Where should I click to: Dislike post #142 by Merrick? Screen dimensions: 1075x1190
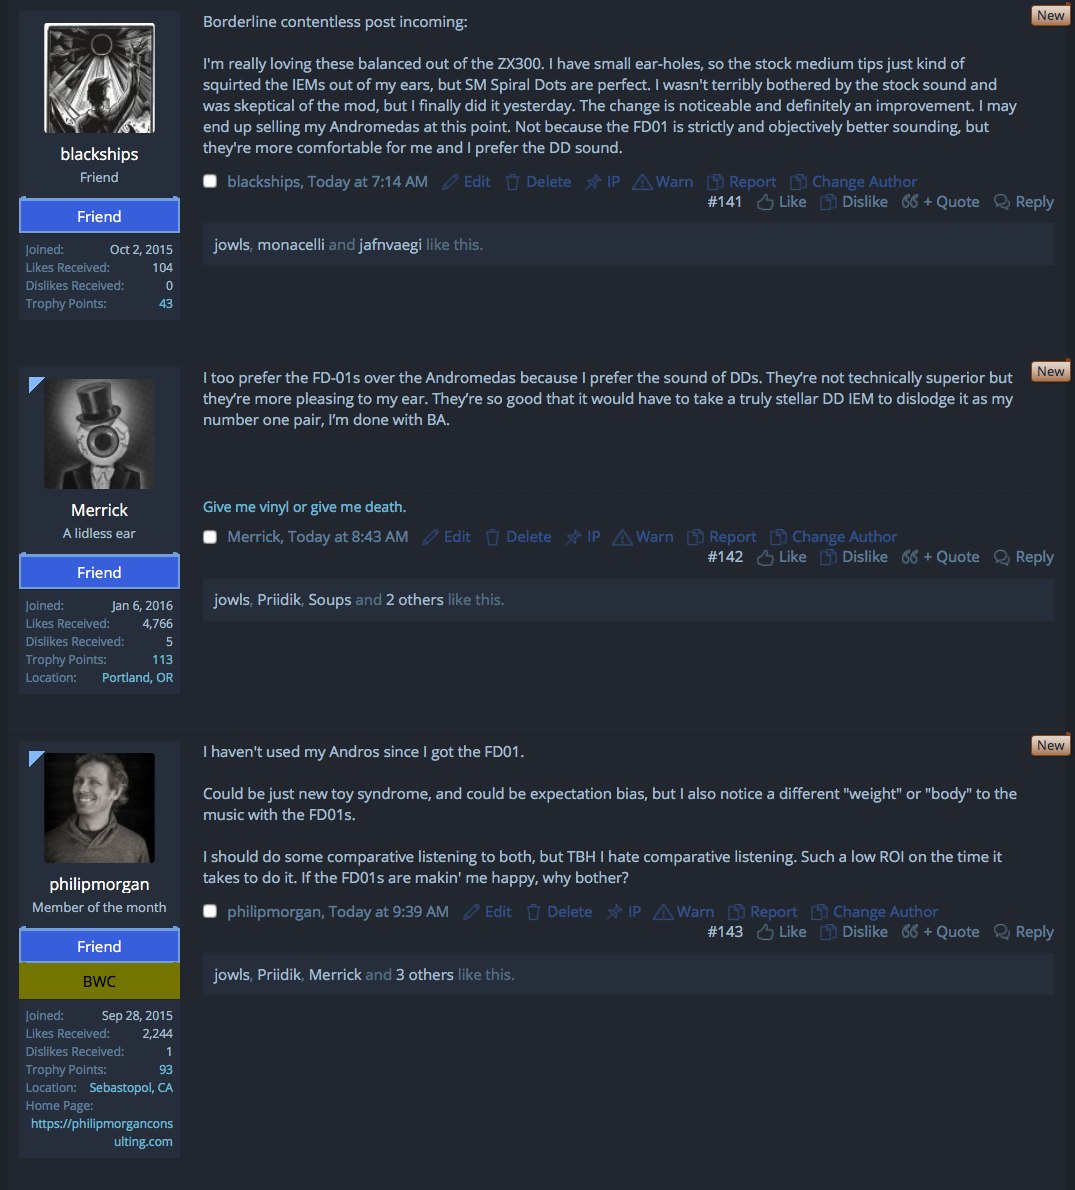pos(853,557)
